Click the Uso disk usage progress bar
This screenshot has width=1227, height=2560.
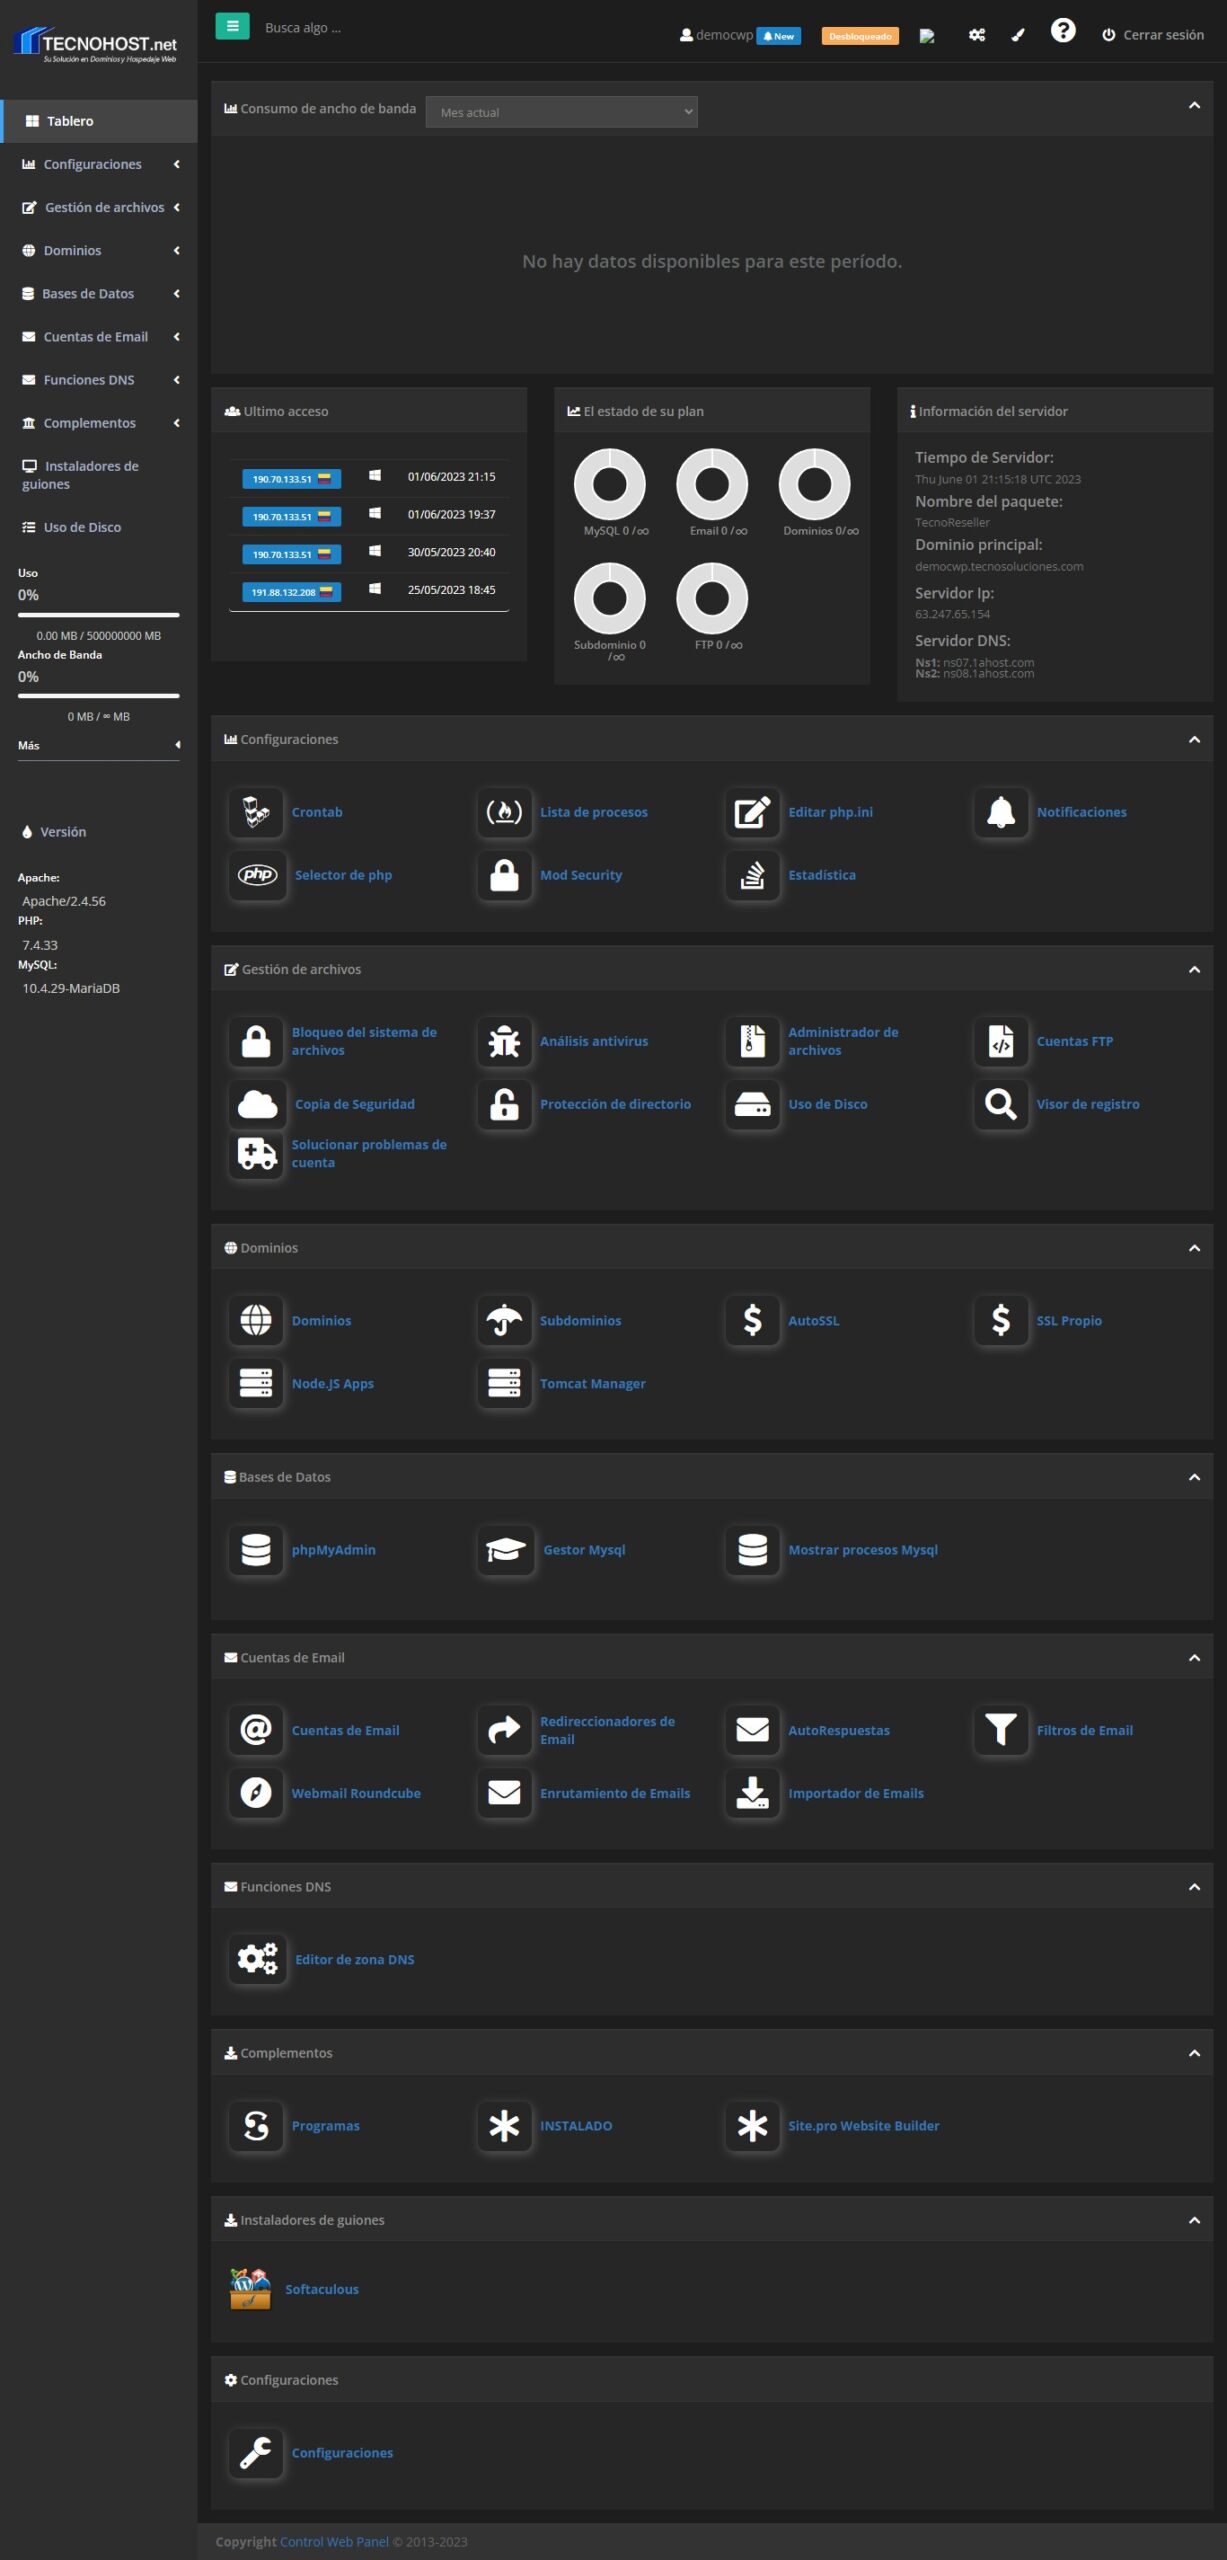[x=98, y=615]
